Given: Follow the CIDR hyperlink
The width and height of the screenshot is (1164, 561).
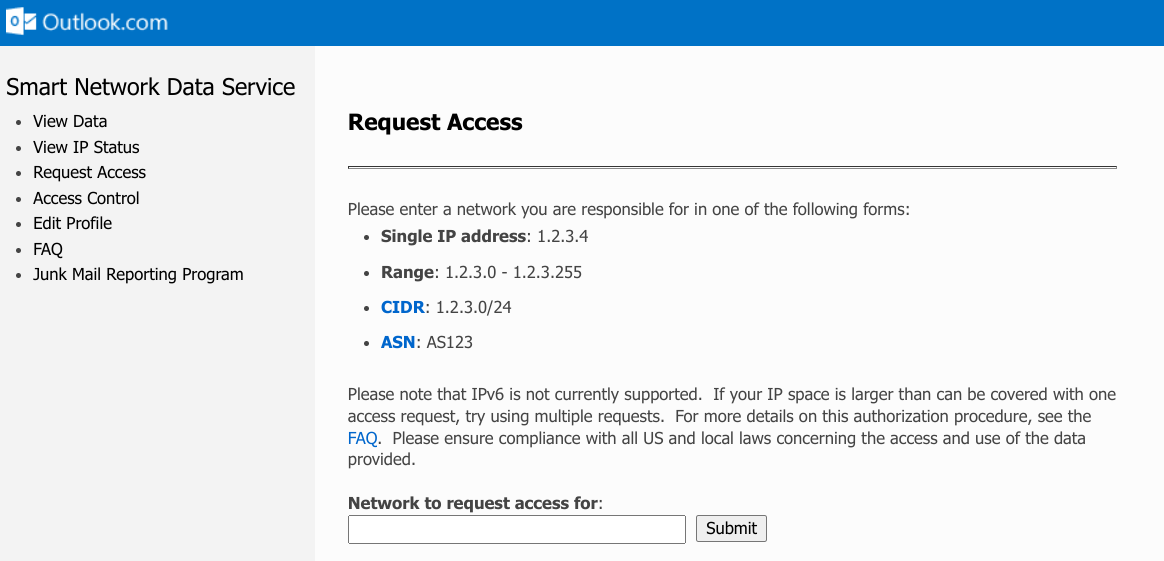Looking at the screenshot, I should (404, 307).
